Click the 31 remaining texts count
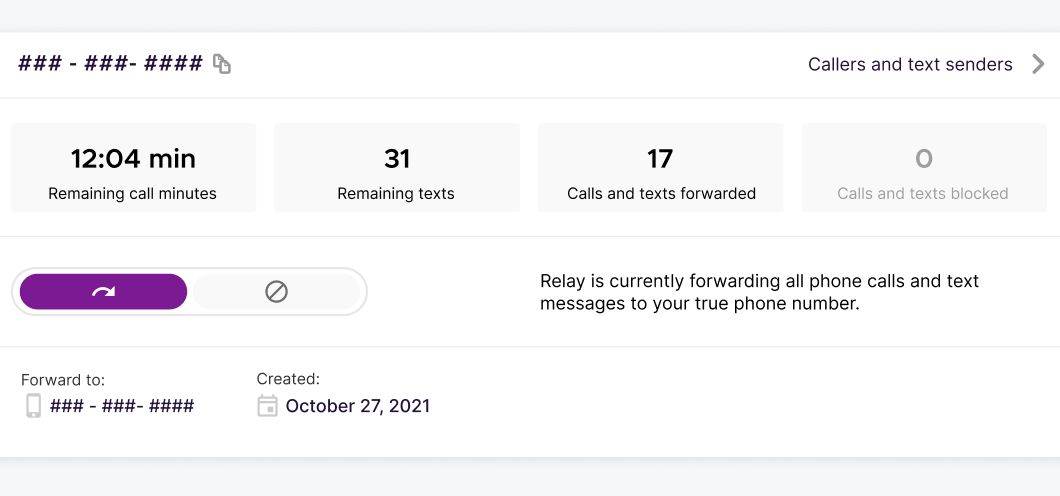The image size is (1060, 496). point(397,158)
